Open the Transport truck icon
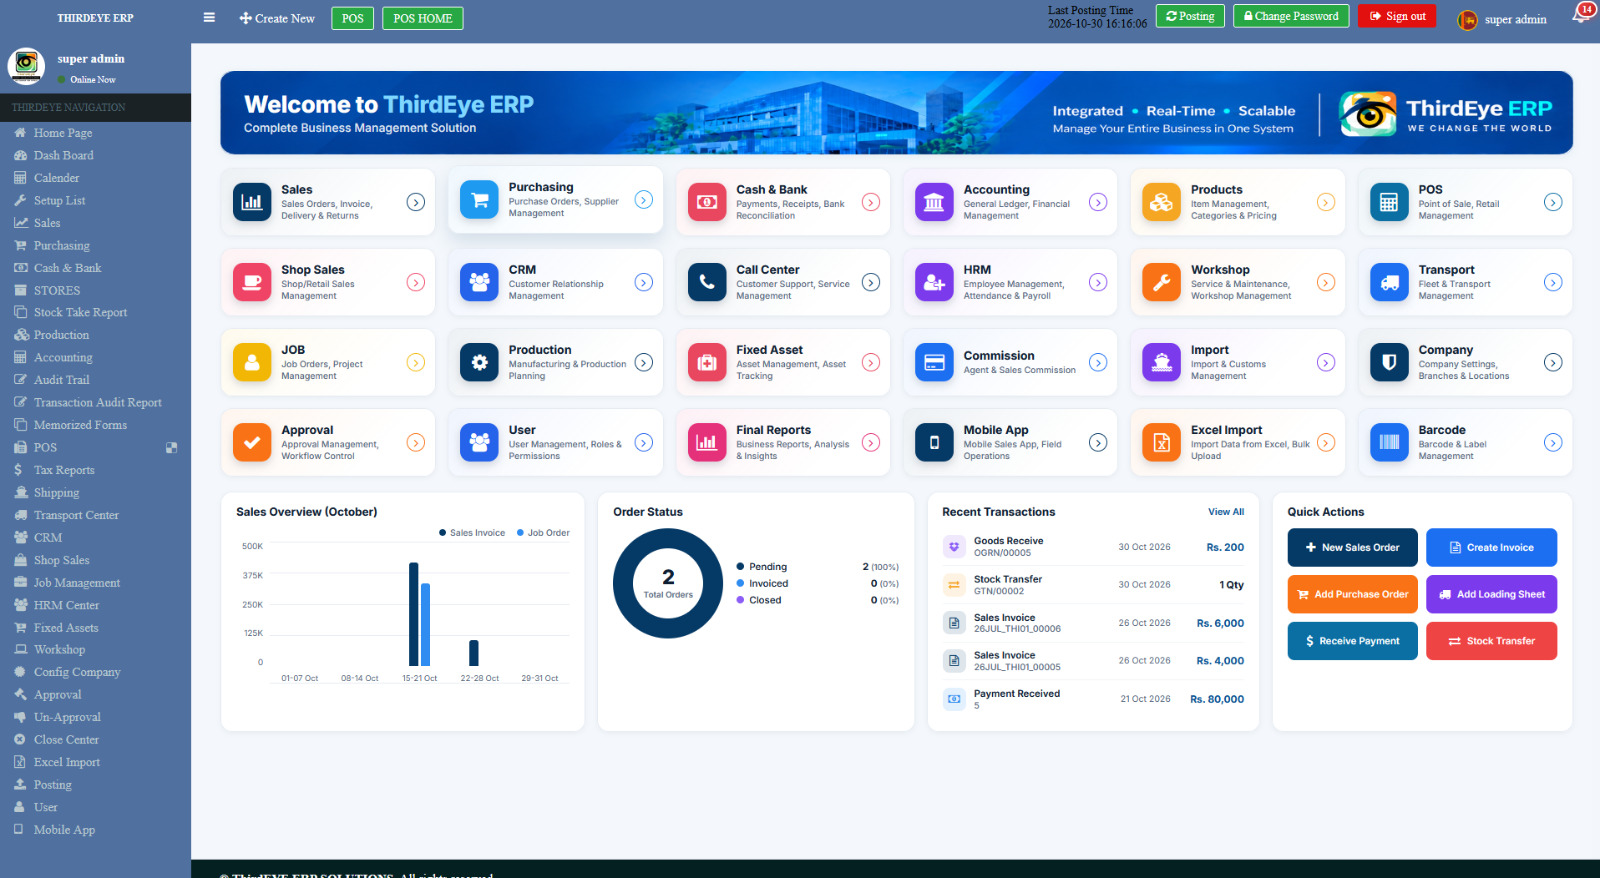Image resolution: width=1600 pixels, height=878 pixels. pos(1389,282)
